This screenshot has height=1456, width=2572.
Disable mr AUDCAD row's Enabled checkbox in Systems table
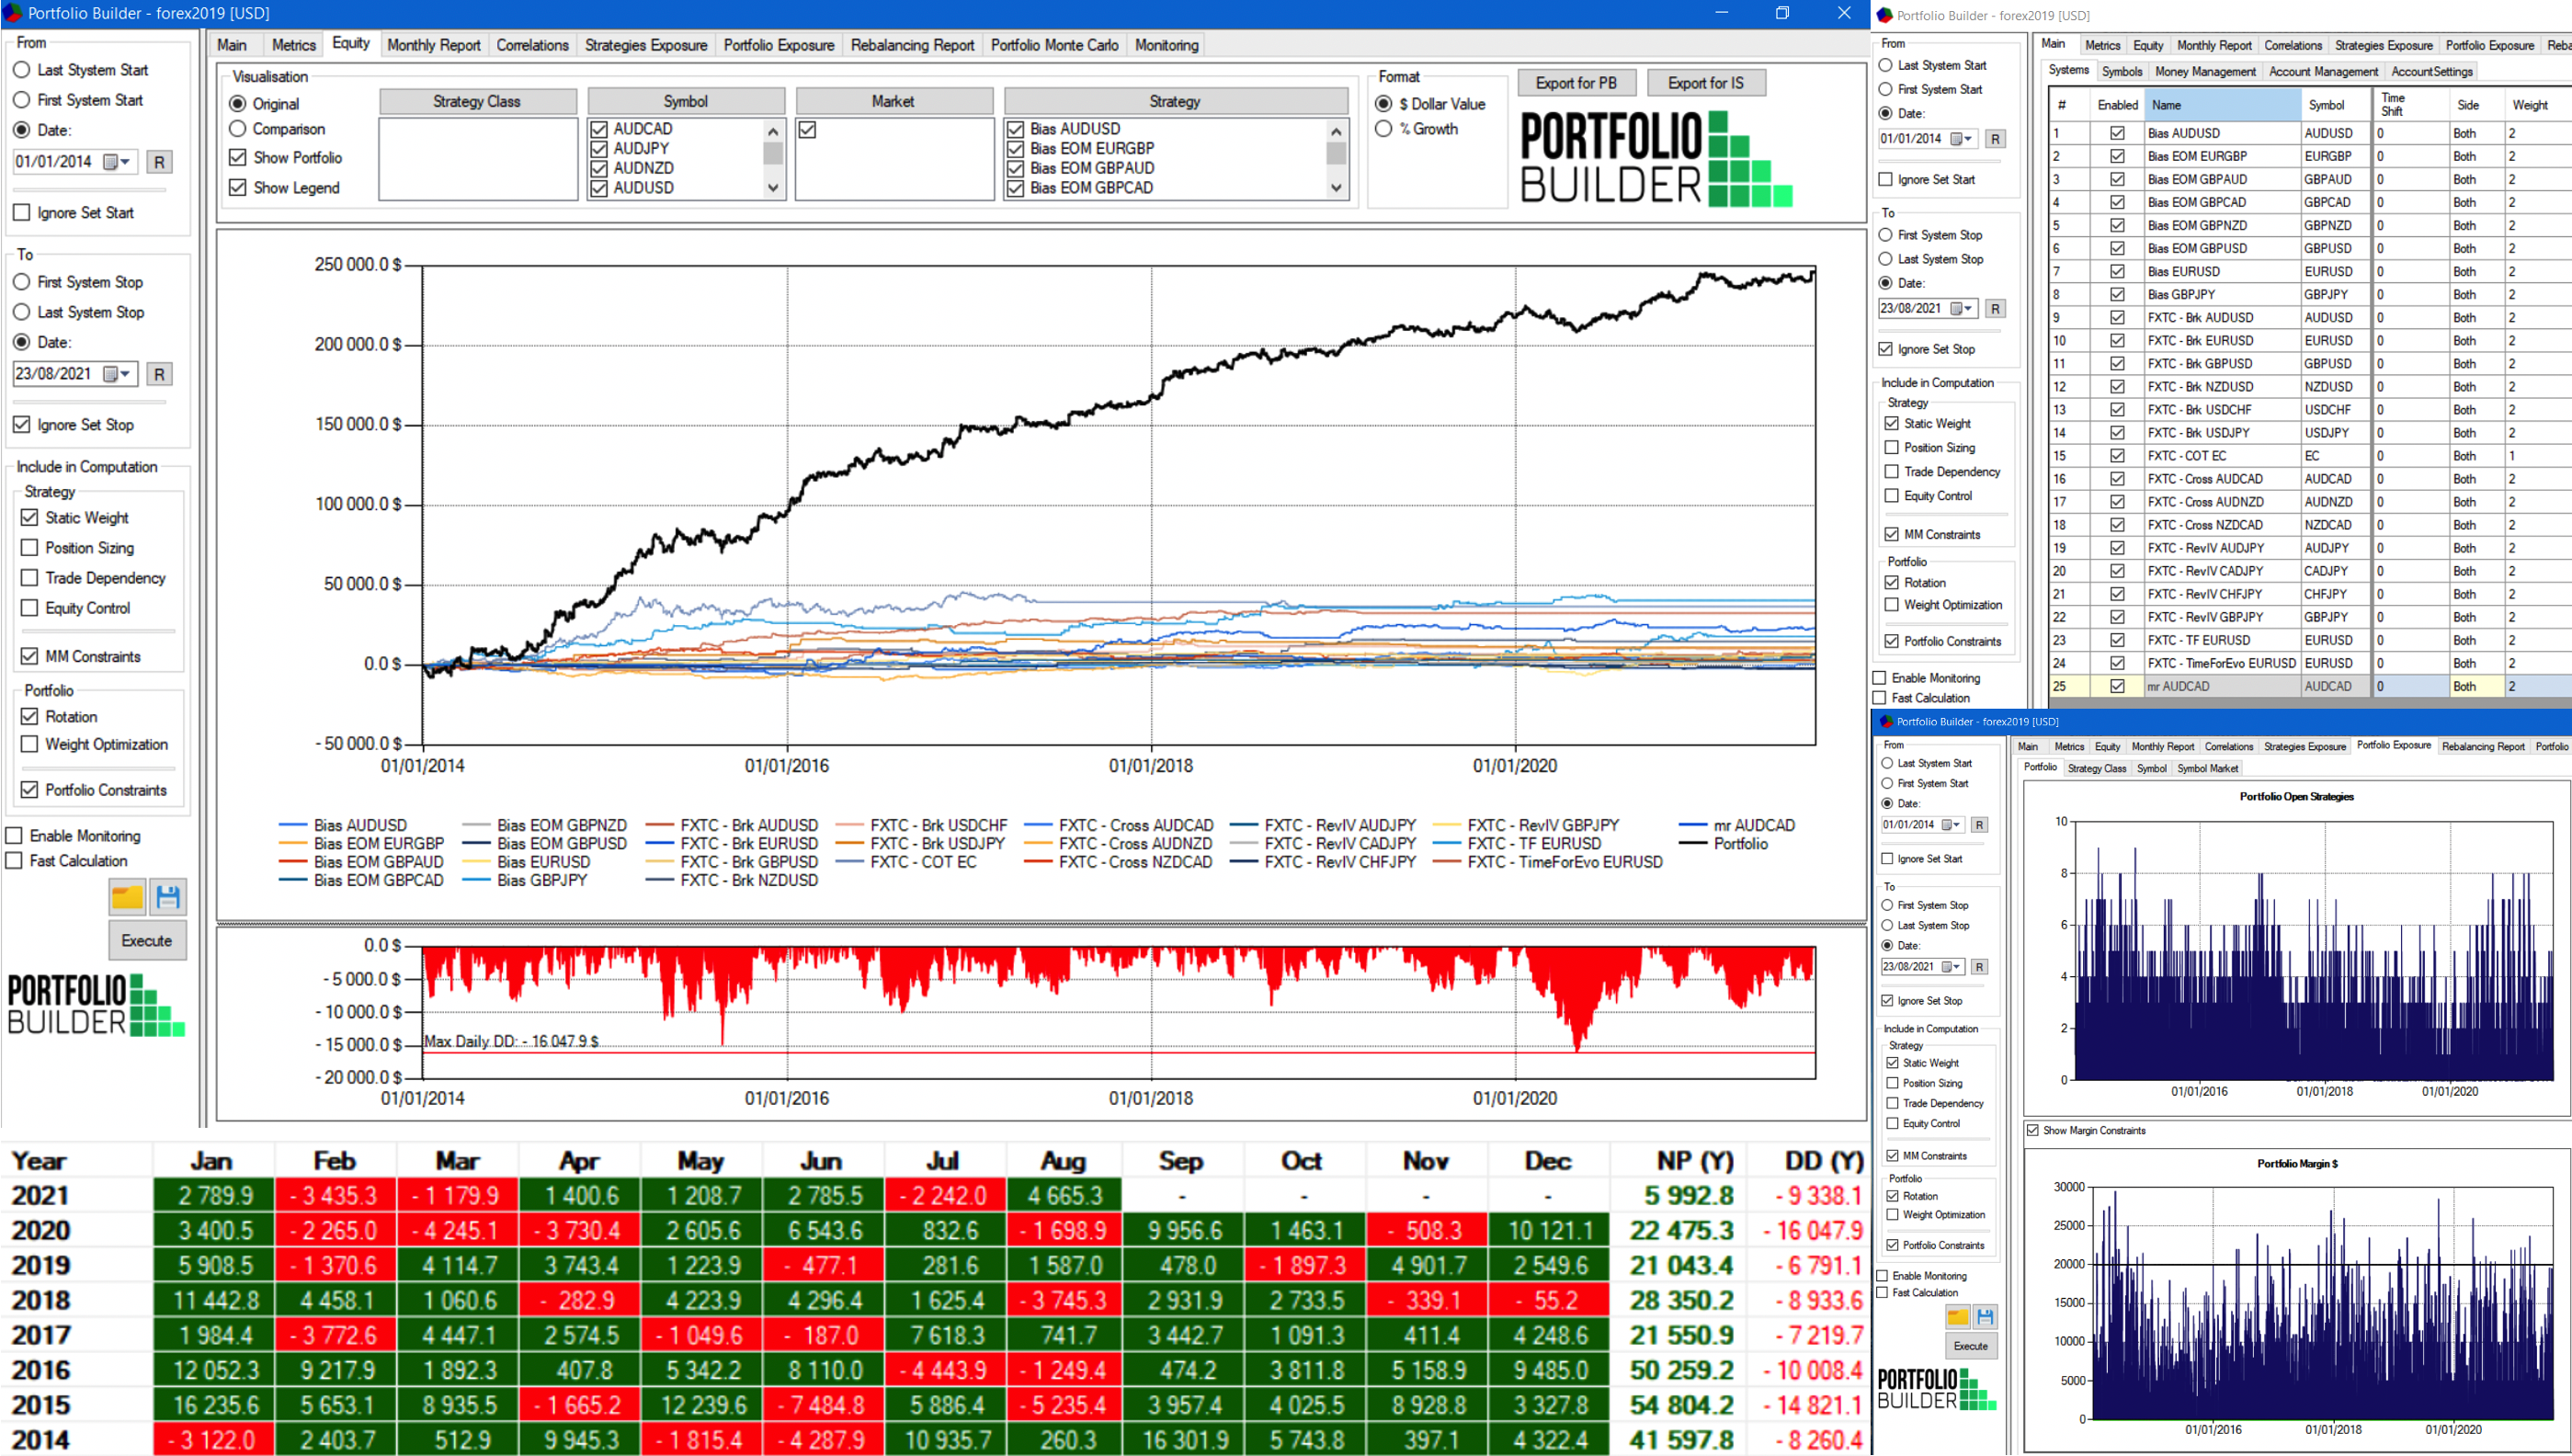pyautogui.click(x=2116, y=686)
